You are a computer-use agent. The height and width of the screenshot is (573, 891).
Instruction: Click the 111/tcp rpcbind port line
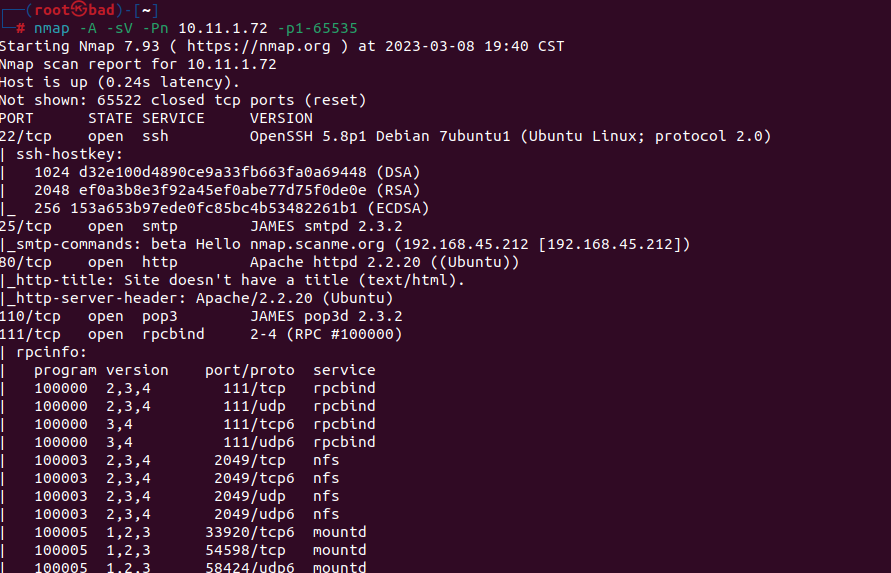(201, 334)
